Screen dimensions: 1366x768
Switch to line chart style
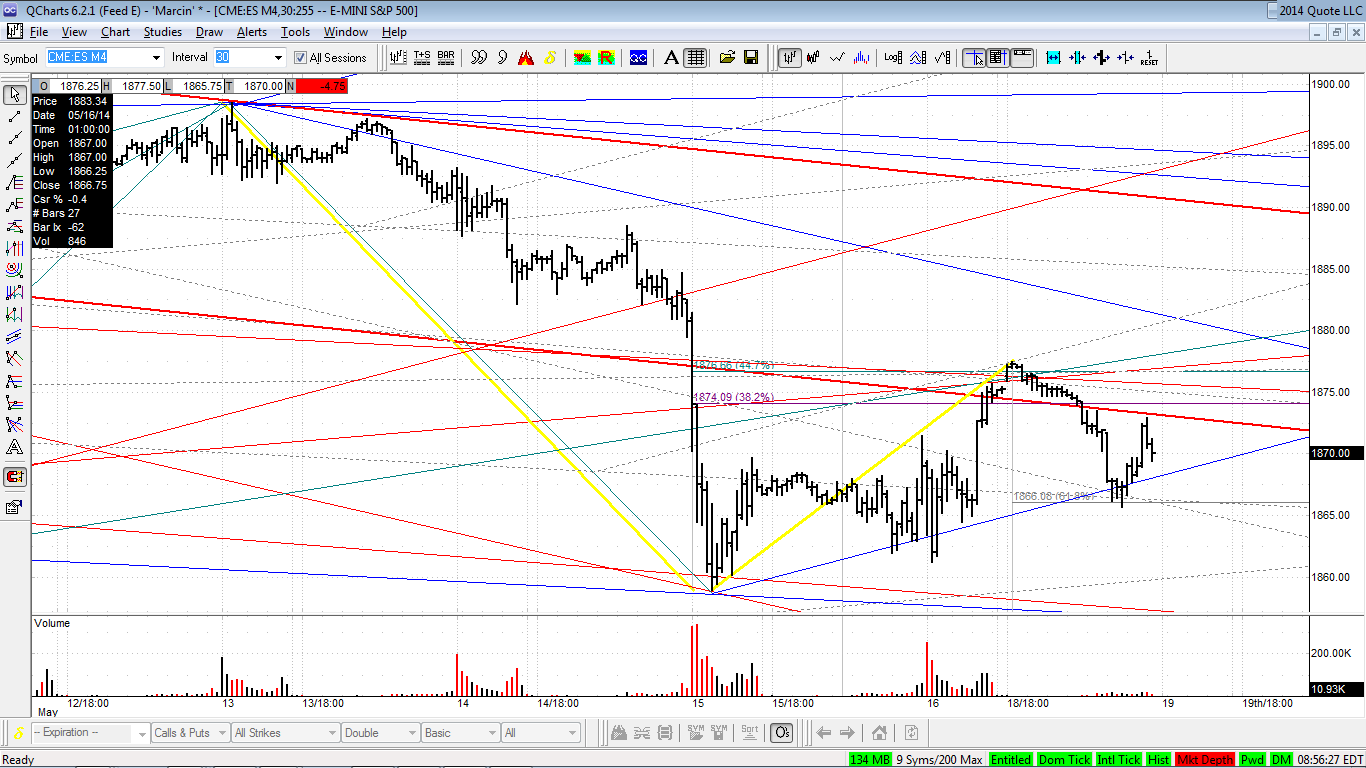click(839, 58)
